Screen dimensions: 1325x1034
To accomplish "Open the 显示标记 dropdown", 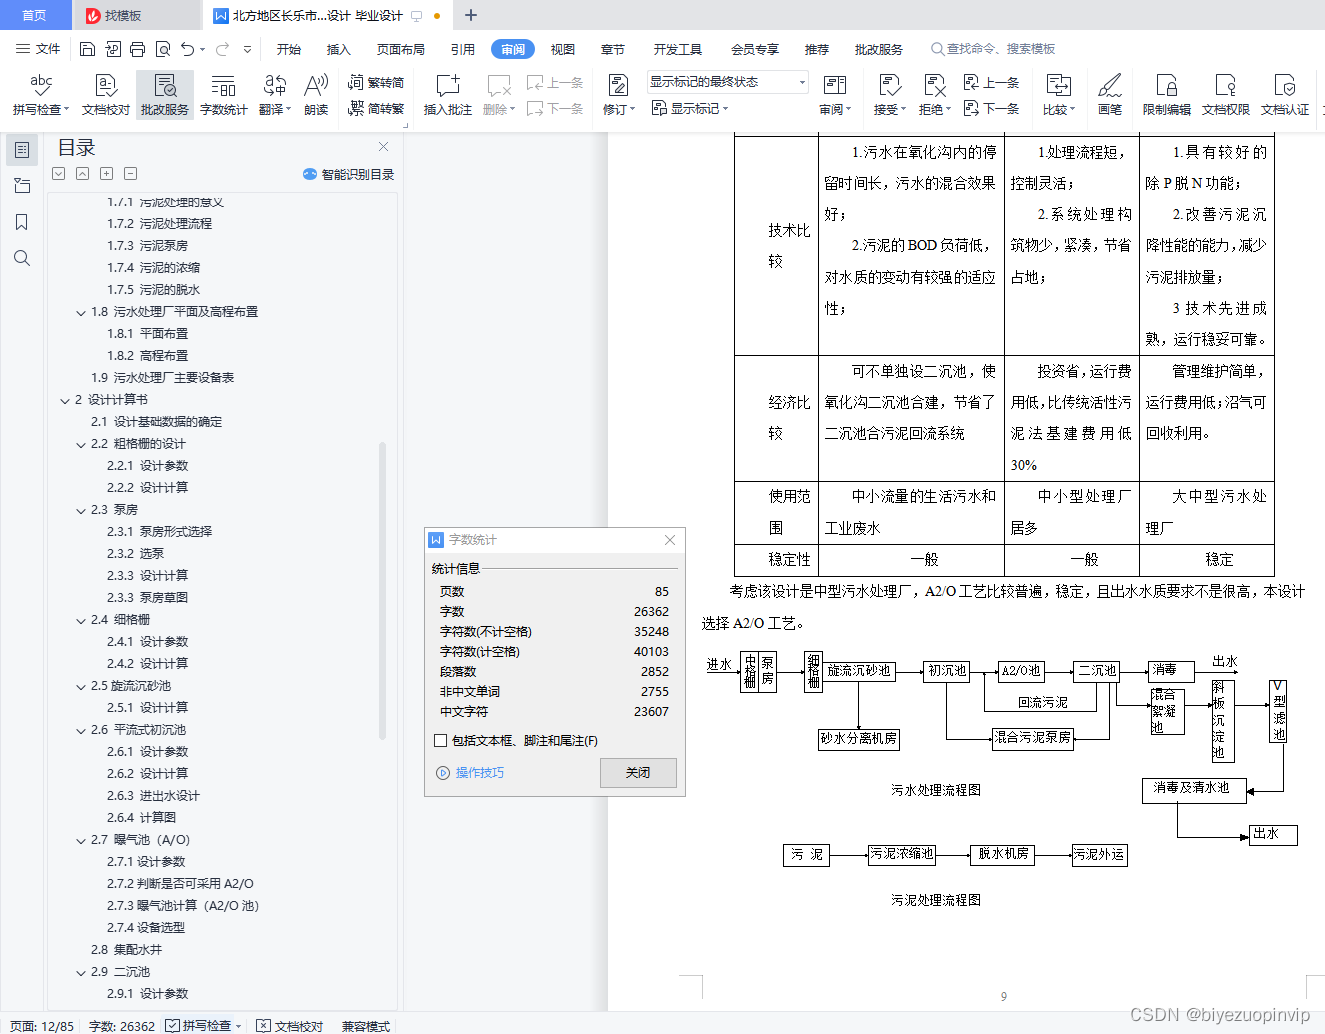I will (x=690, y=108).
